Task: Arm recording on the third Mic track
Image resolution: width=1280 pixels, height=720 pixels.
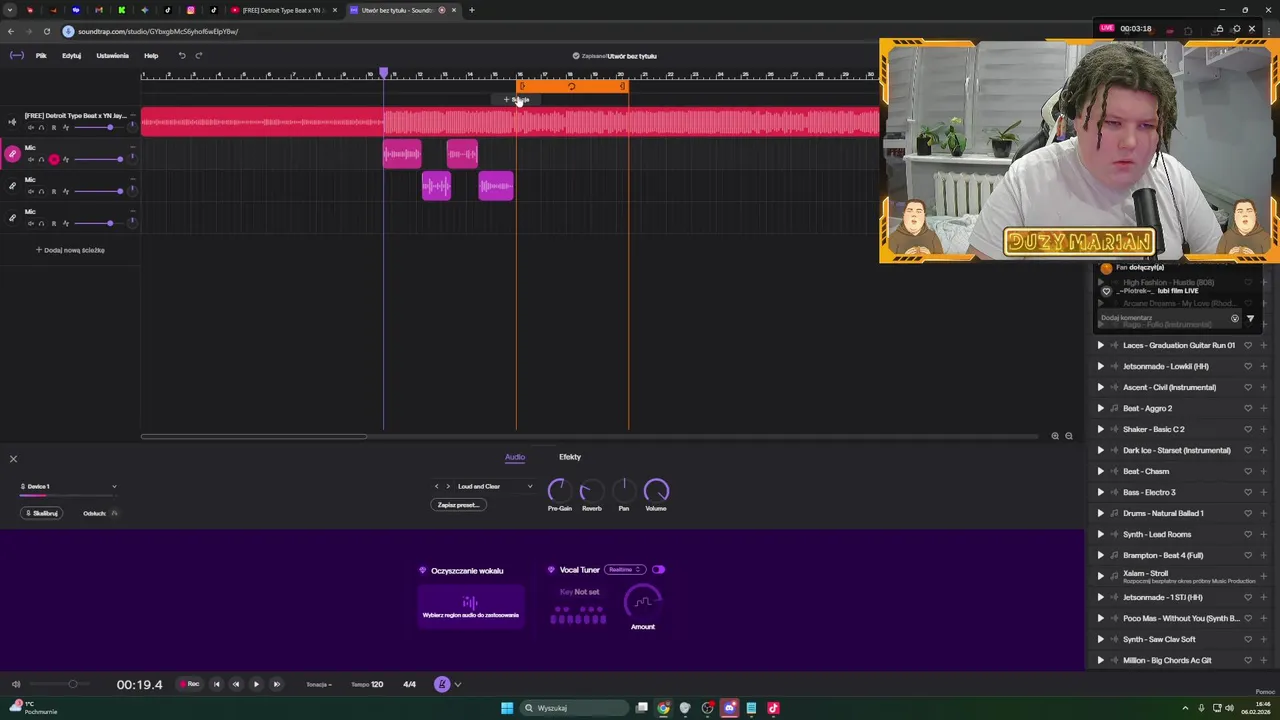Action: click(54, 223)
